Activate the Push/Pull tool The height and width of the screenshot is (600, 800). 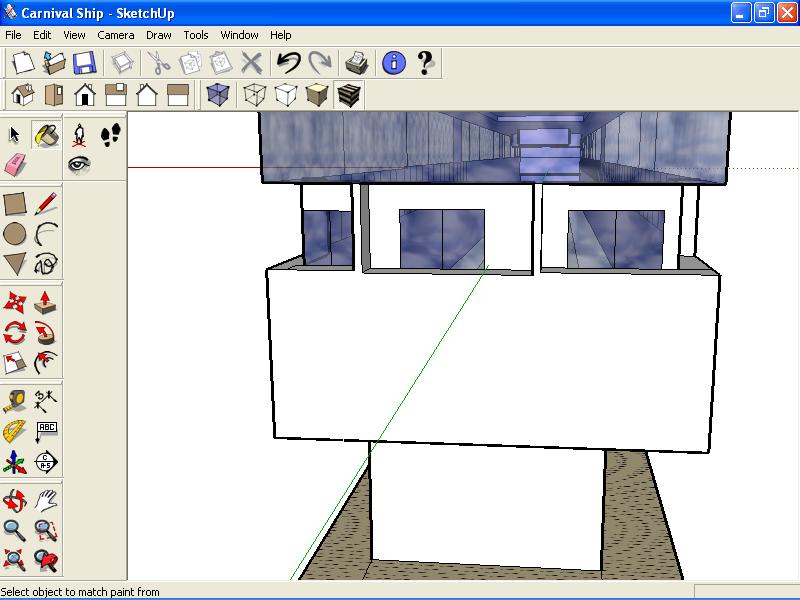pyautogui.click(x=45, y=302)
